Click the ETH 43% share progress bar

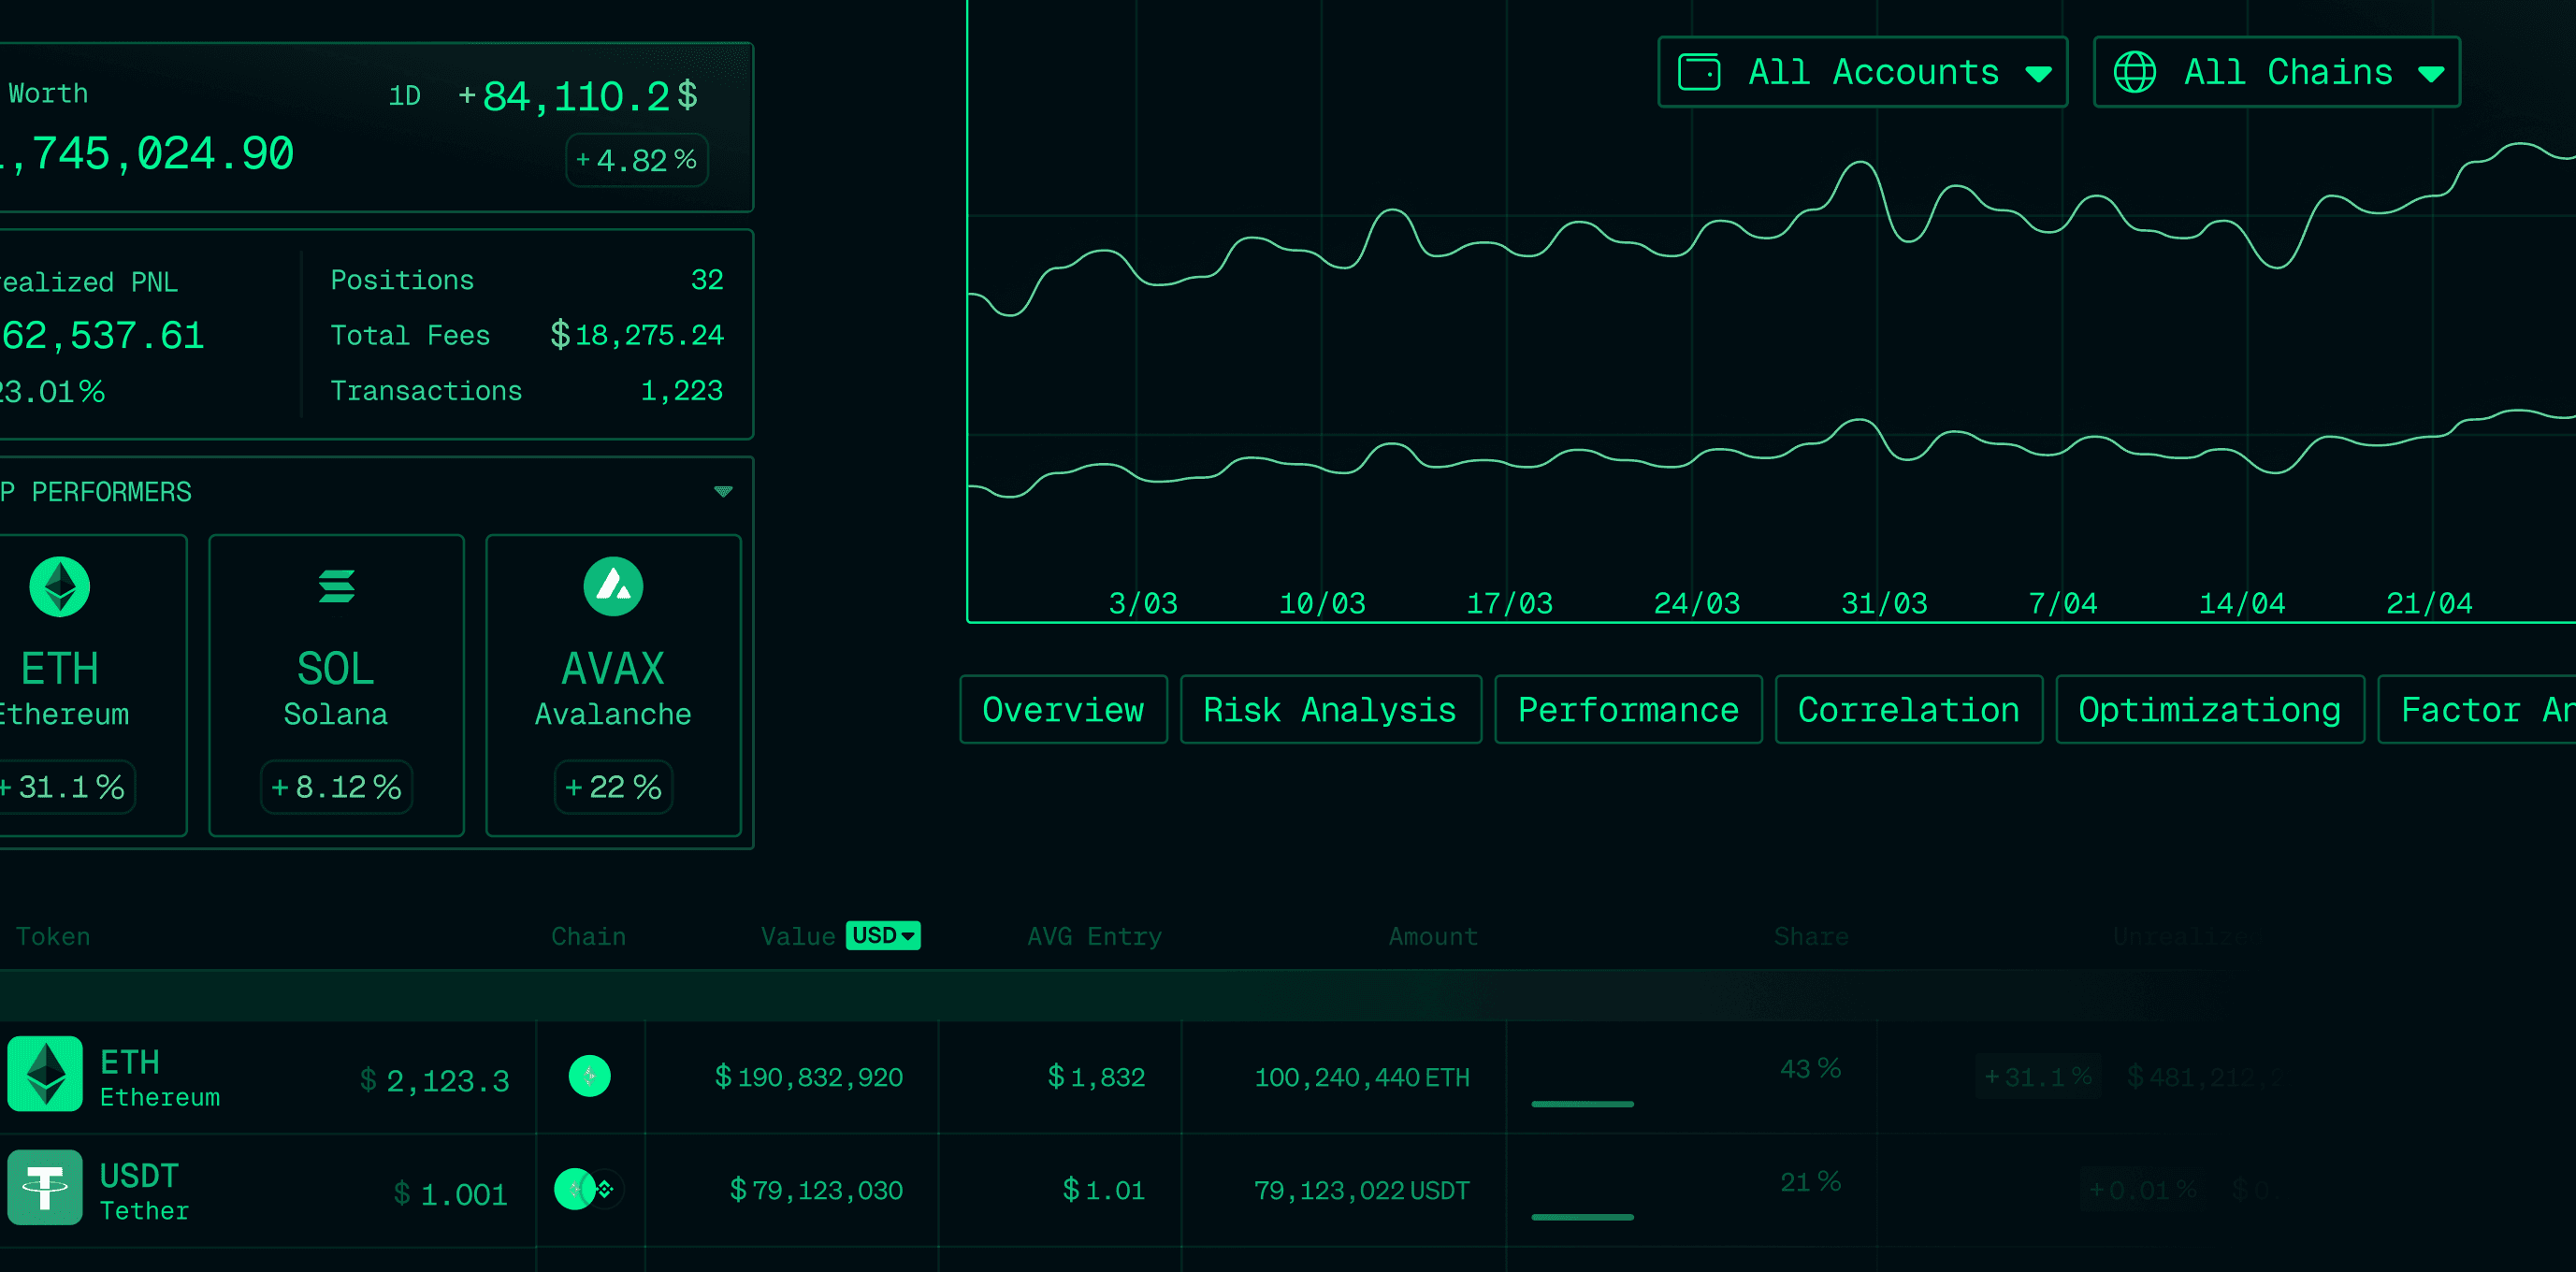1582,1104
